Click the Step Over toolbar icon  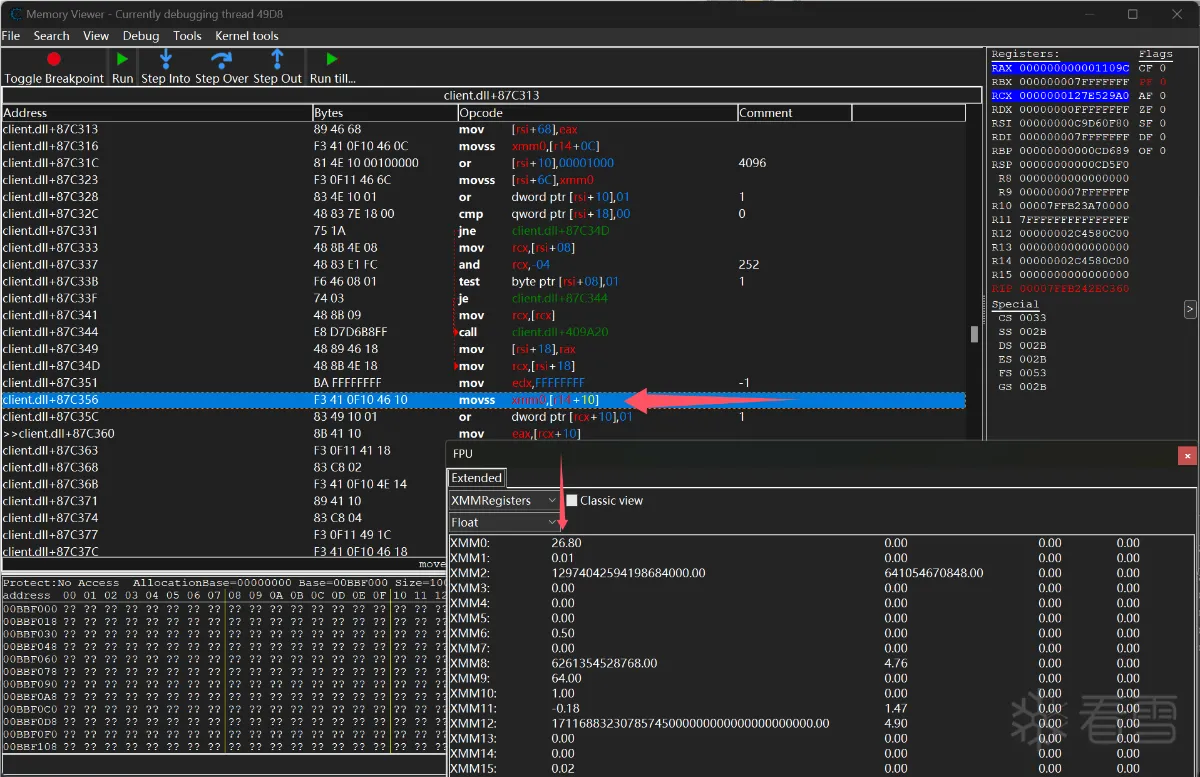[x=221, y=59]
